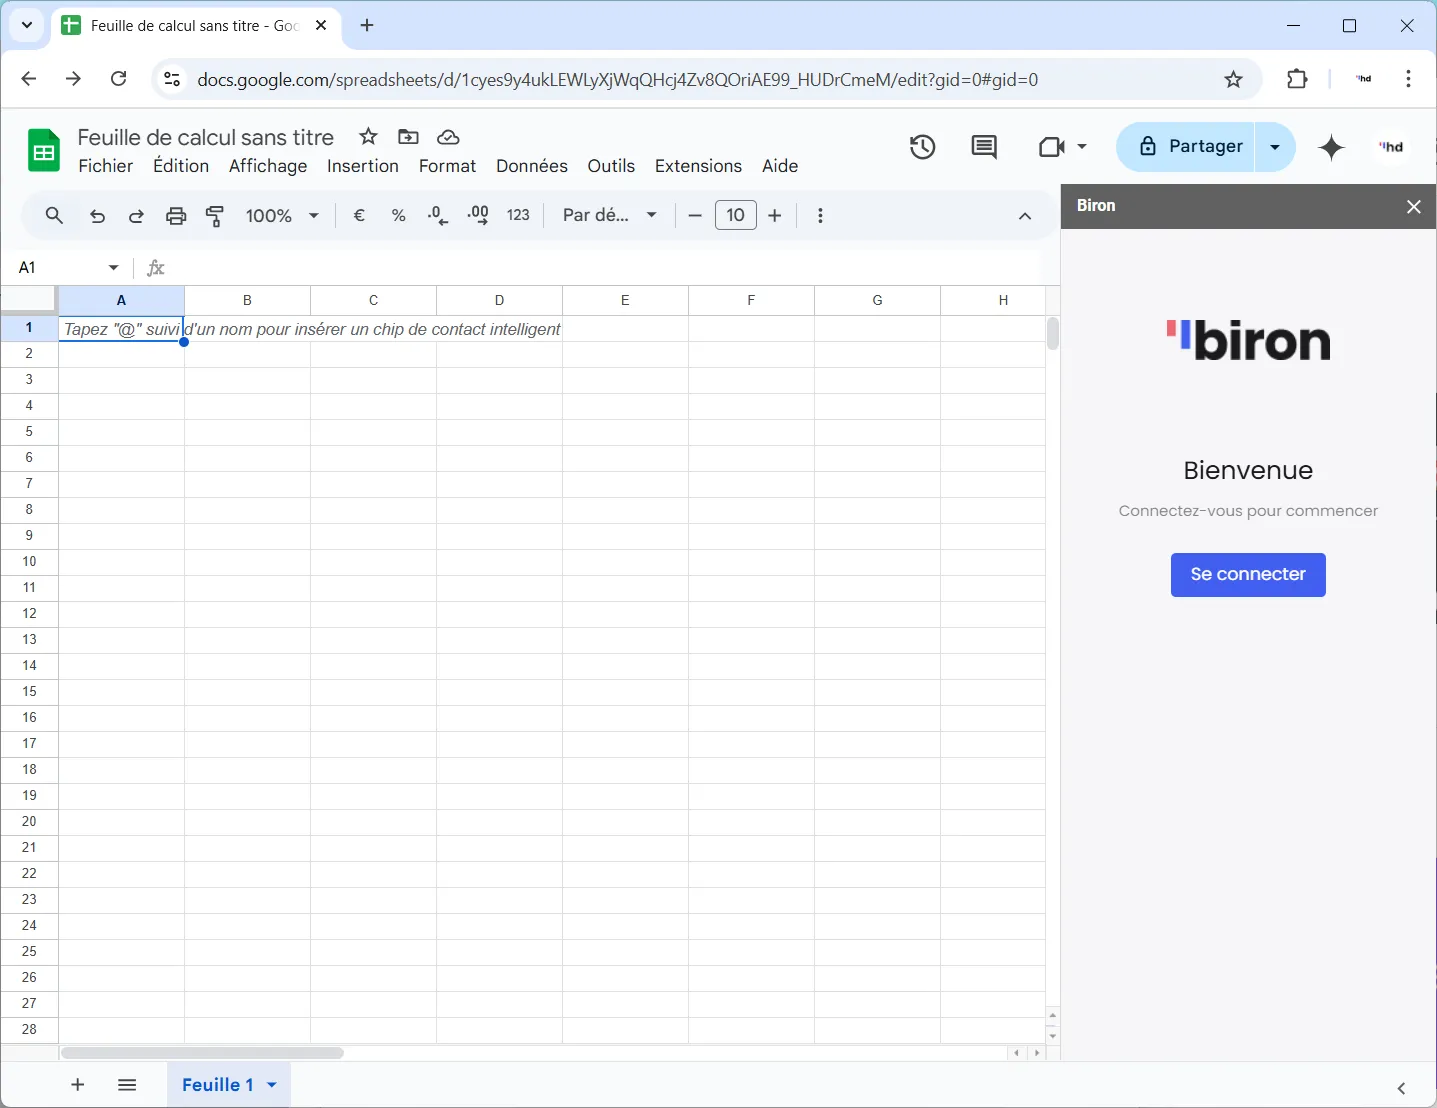This screenshot has width=1437, height=1108.
Task: Reload the browser page
Action: (x=119, y=79)
